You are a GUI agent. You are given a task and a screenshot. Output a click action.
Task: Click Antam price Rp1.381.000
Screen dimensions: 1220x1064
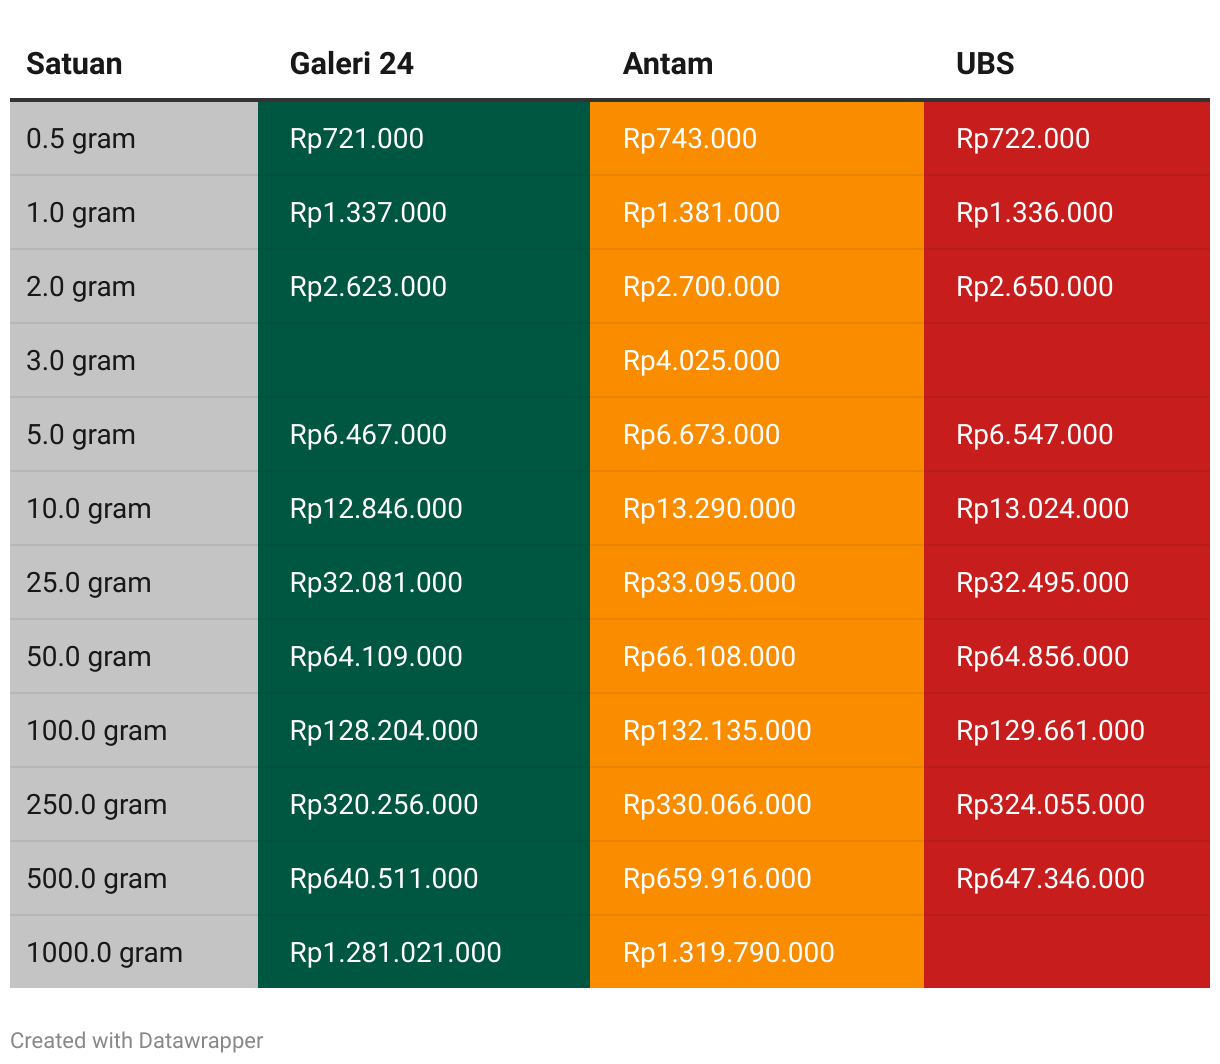(701, 212)
